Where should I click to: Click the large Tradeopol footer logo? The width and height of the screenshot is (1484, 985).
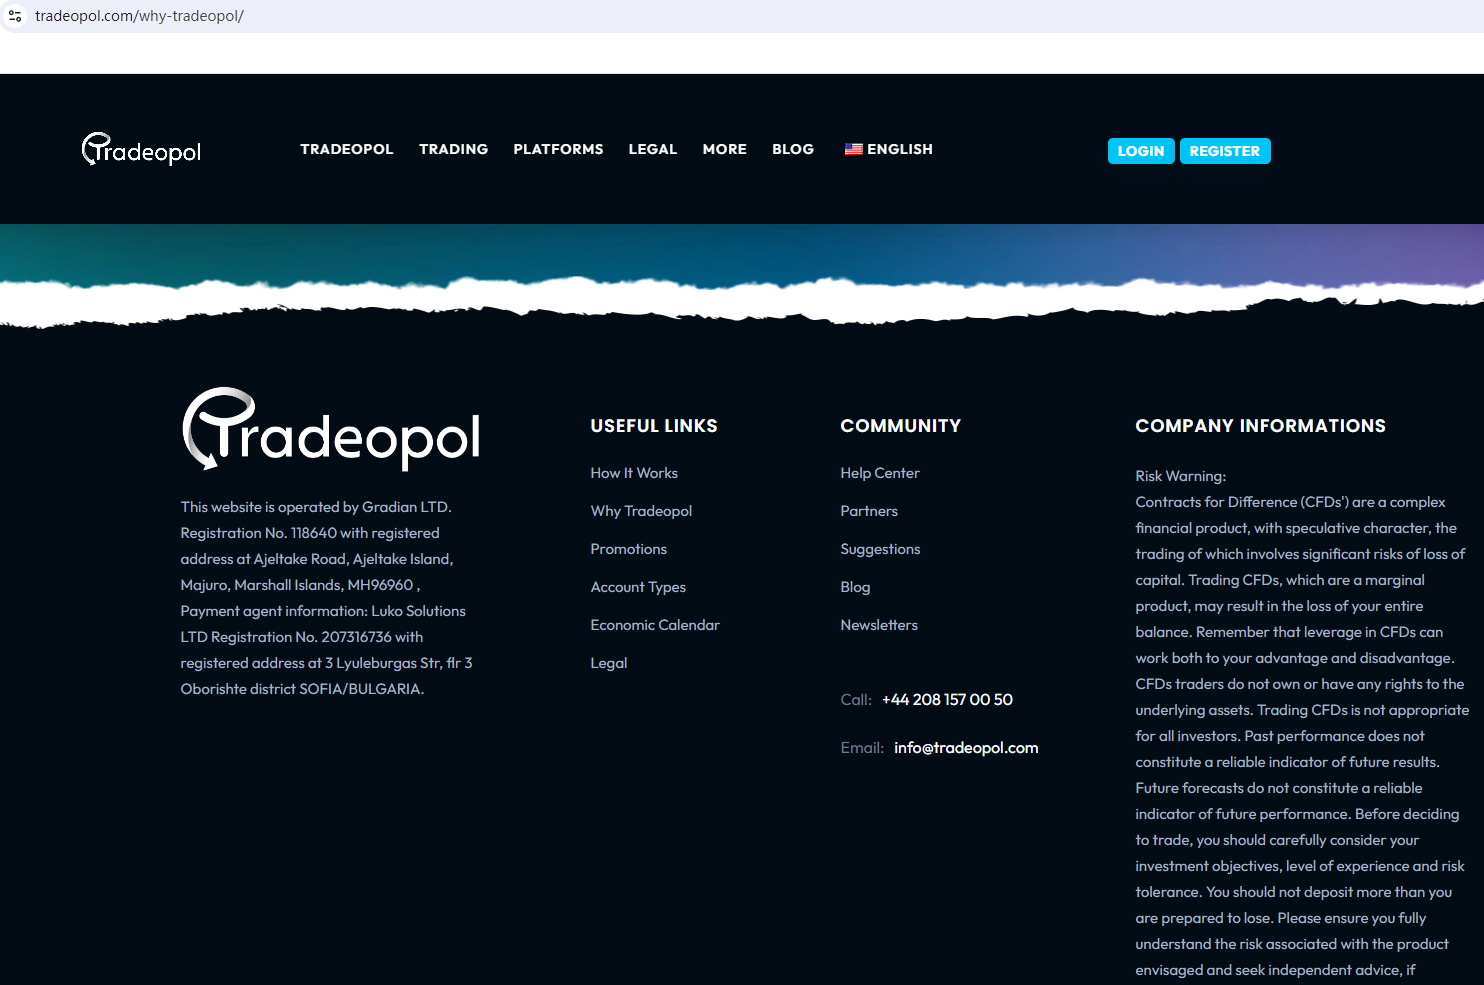[x=331, y=428]
